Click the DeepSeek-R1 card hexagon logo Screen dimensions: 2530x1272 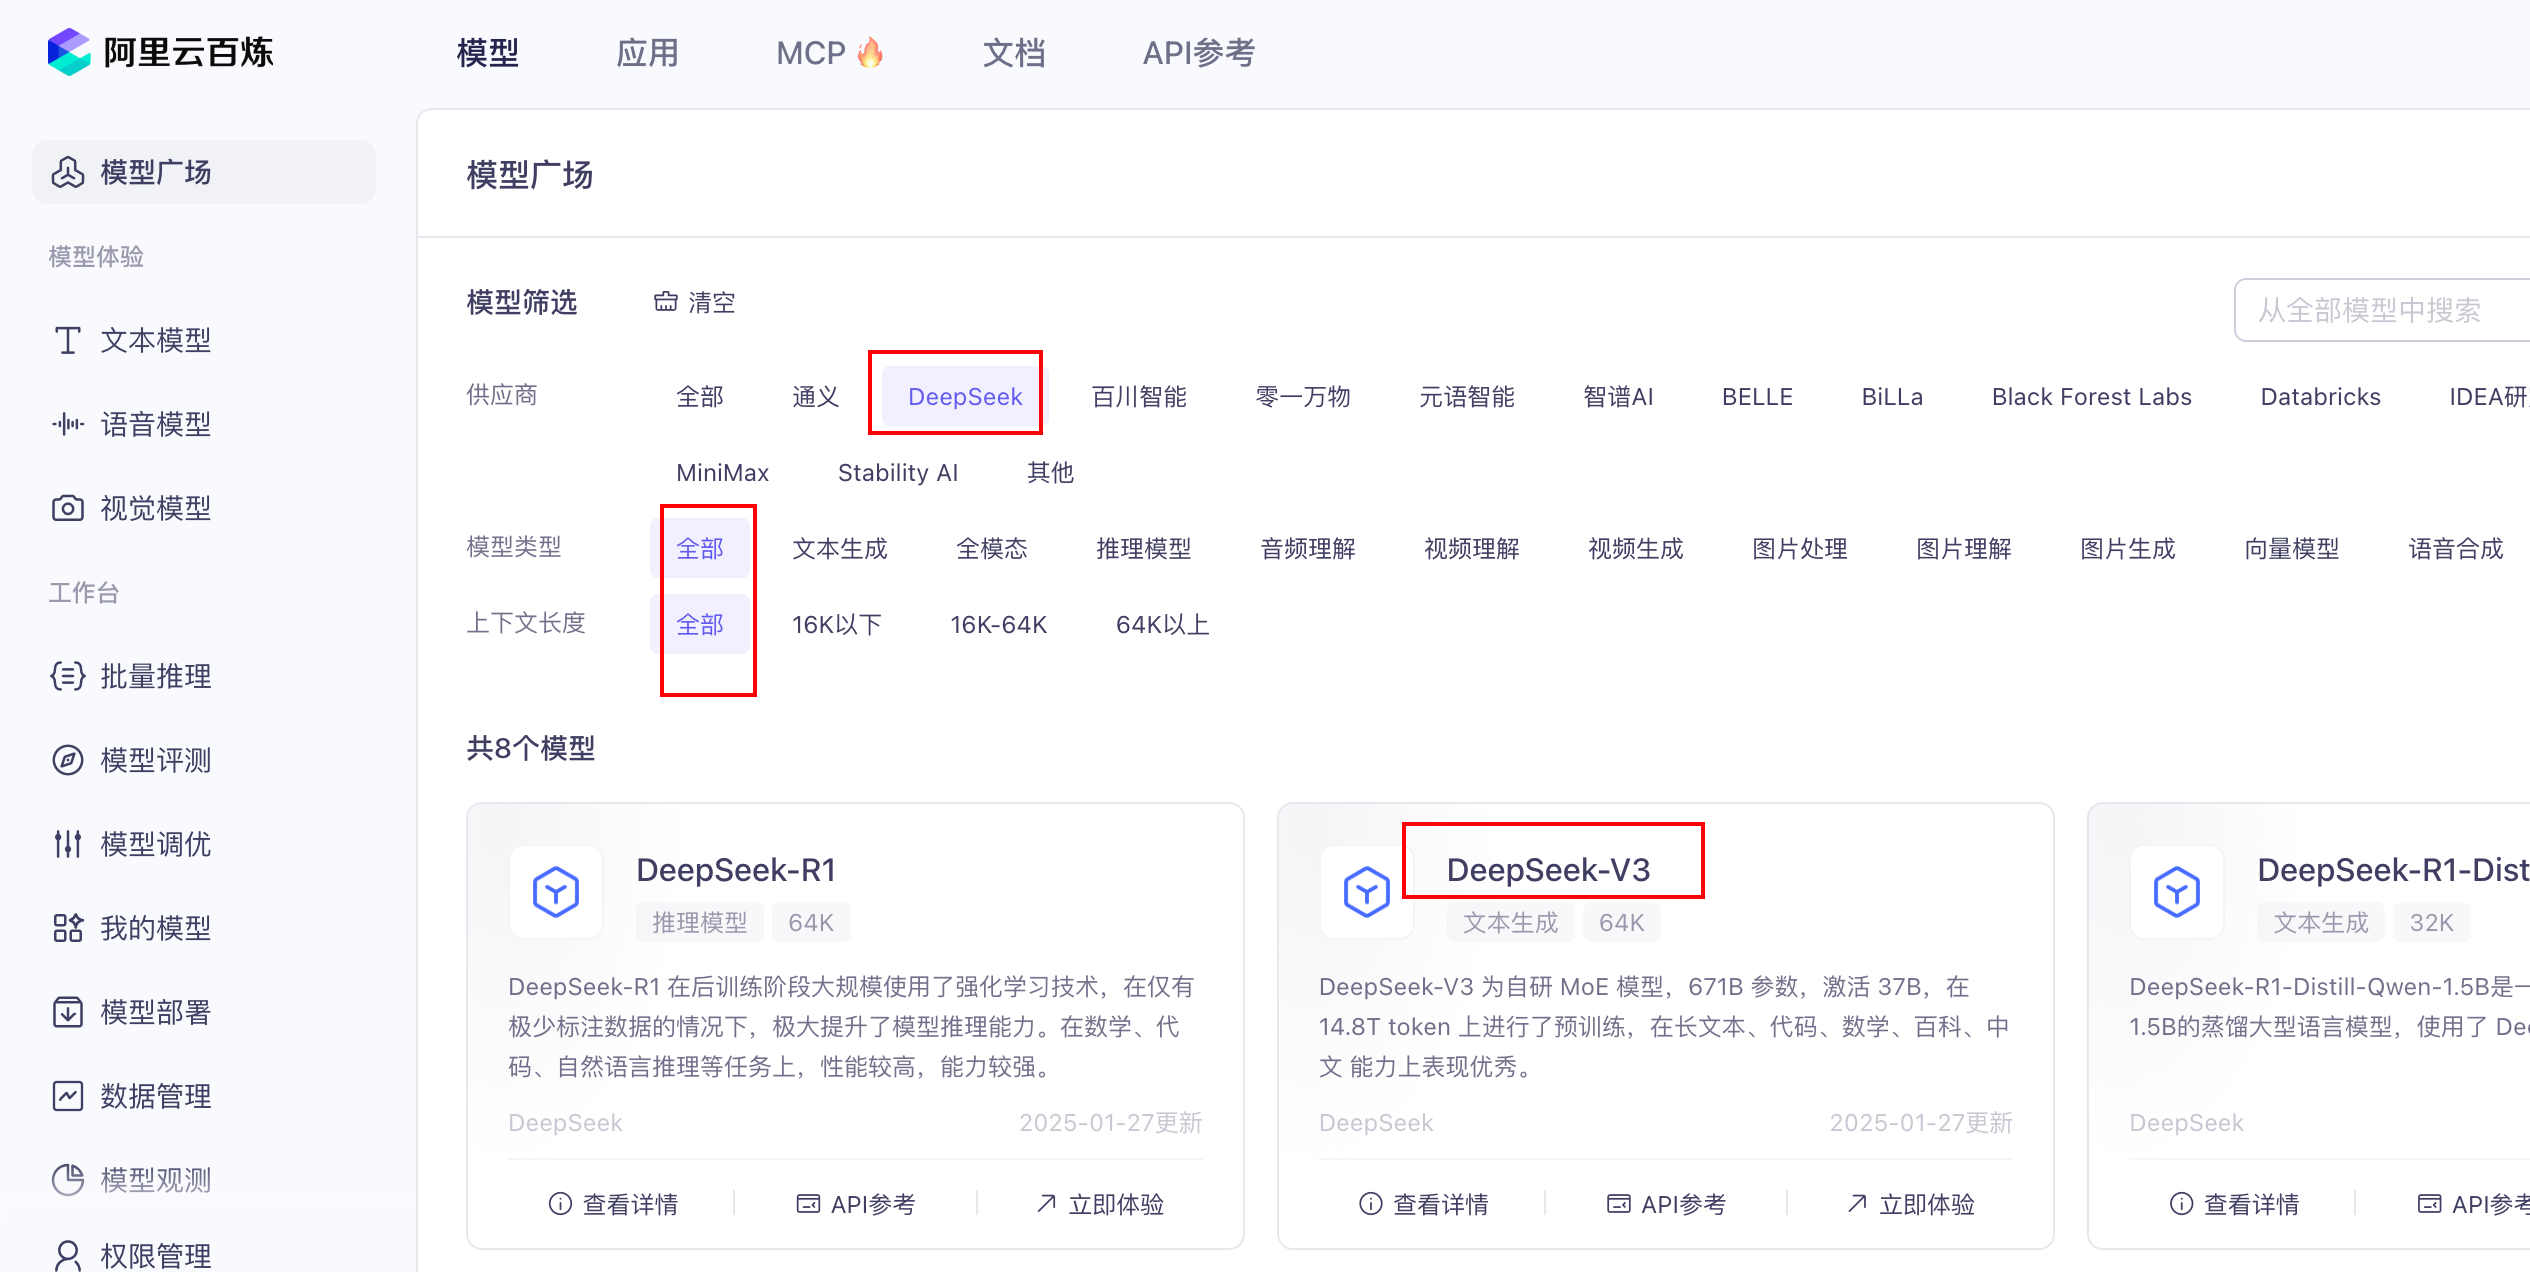point(556,891)
